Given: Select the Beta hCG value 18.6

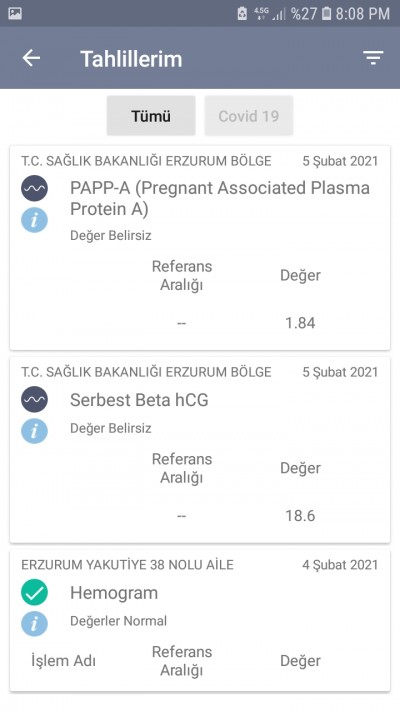Looking at the screenshot, I should (x=300, y=516).
